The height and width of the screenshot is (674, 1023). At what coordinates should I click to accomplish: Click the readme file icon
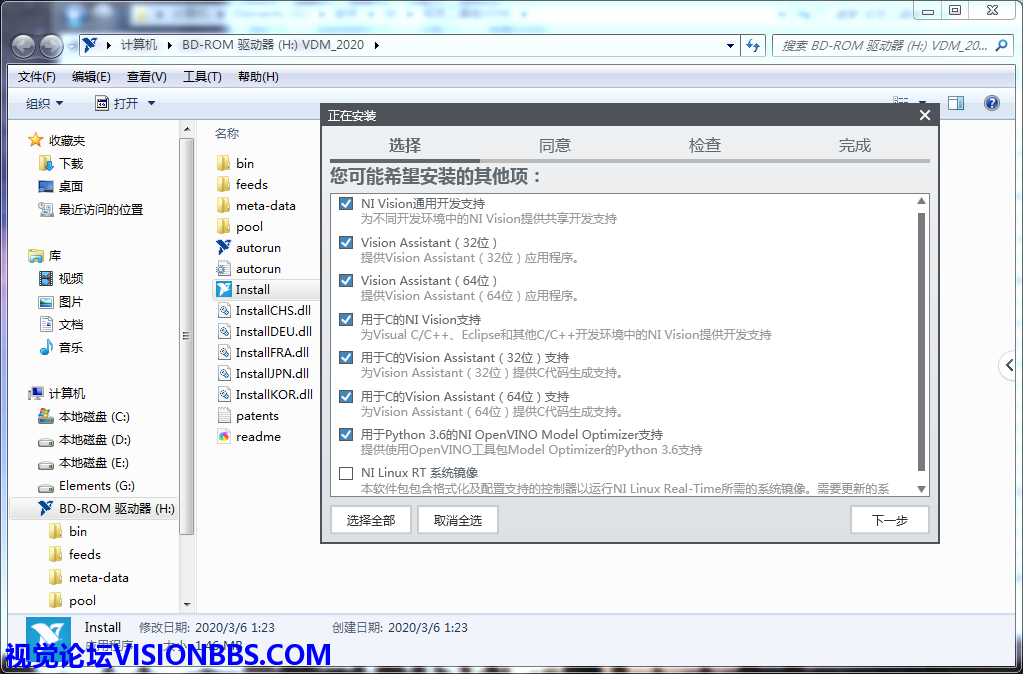(x=224, y=437)
